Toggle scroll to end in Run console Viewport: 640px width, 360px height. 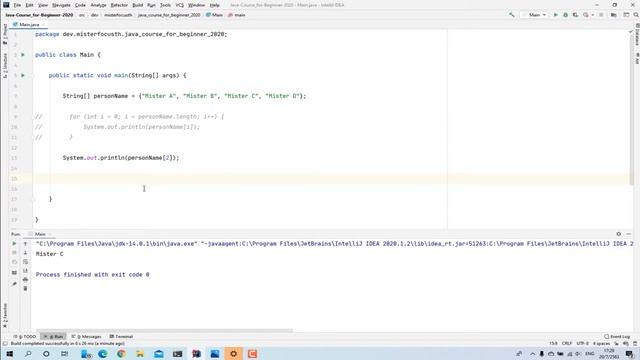tap(25, 271)
